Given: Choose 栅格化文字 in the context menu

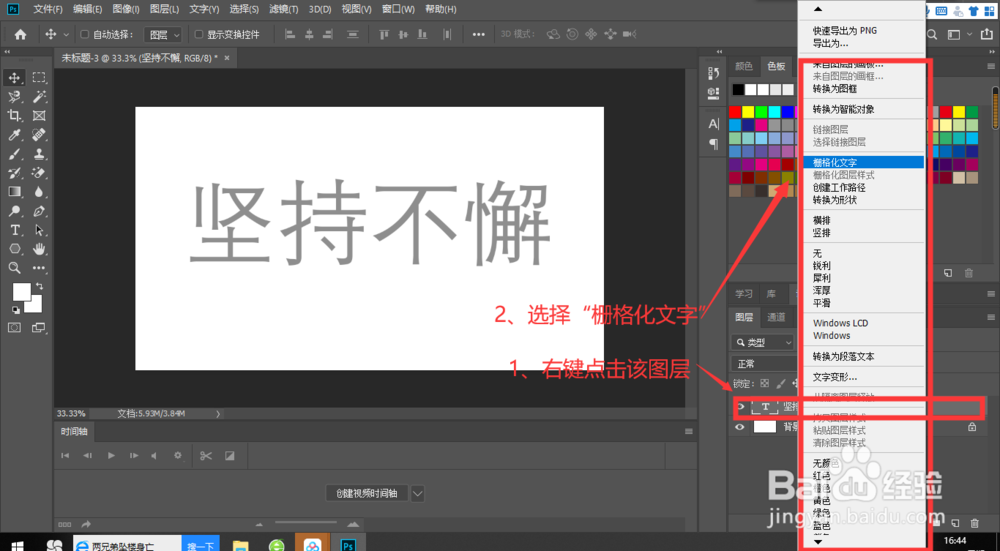Looking at the screenshot, I should click(862, 163).
